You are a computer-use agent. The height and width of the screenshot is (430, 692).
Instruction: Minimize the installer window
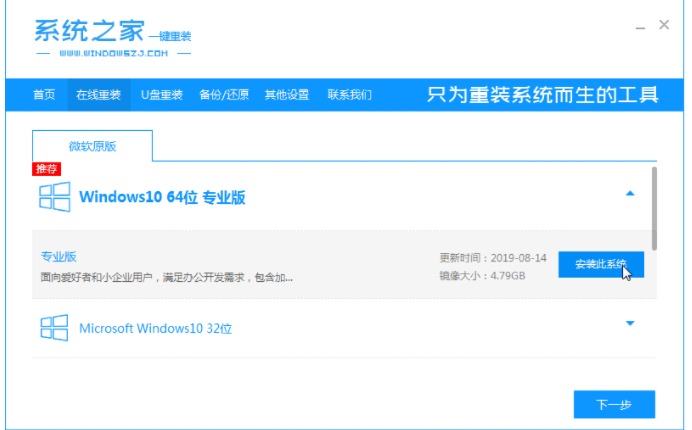pos(640,26)
